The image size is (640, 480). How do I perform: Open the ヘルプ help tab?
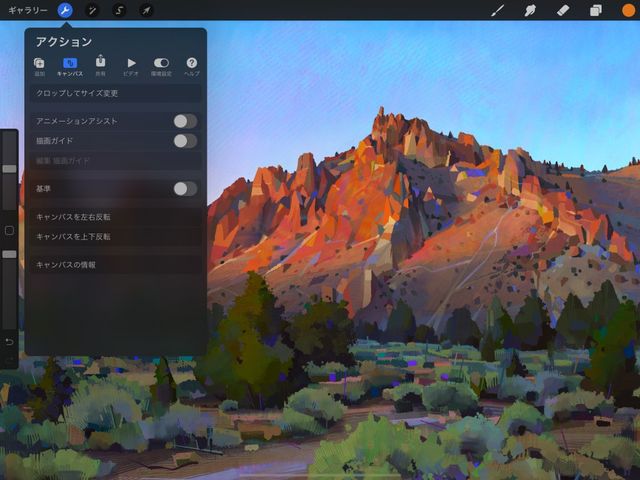click(191, 67)
